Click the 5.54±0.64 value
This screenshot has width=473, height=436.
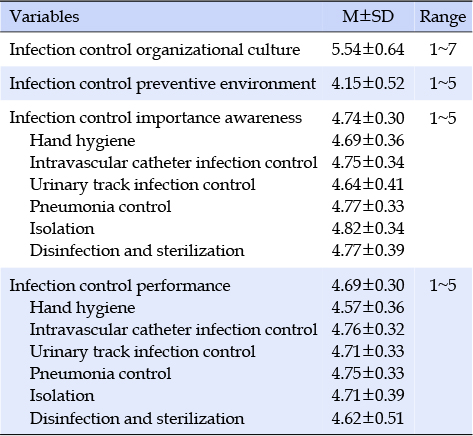point(368,50)
